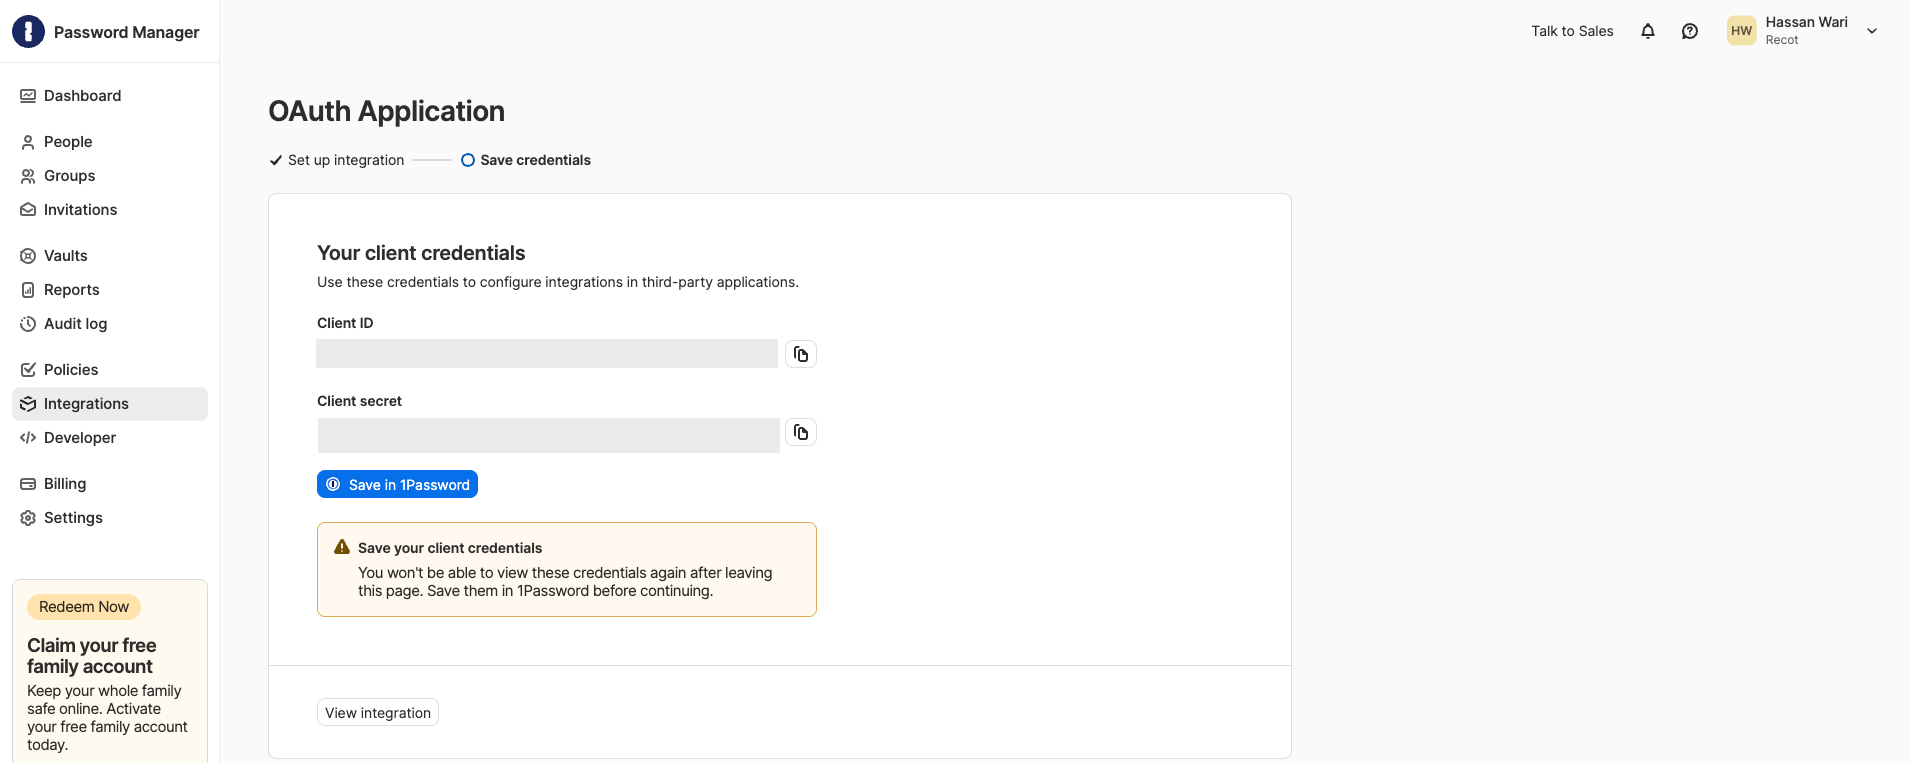The height and width of the screenshot is (763, 1911).
Task: Click the Audit log clock icon
Action: [28, 324]
